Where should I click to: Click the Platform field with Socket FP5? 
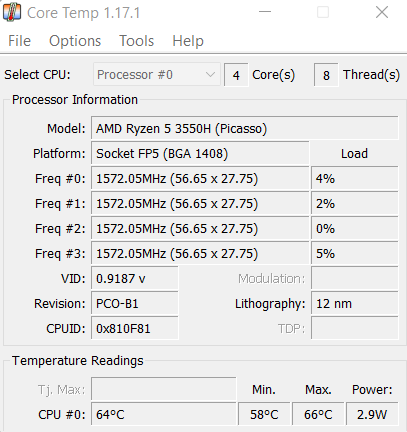200,153
